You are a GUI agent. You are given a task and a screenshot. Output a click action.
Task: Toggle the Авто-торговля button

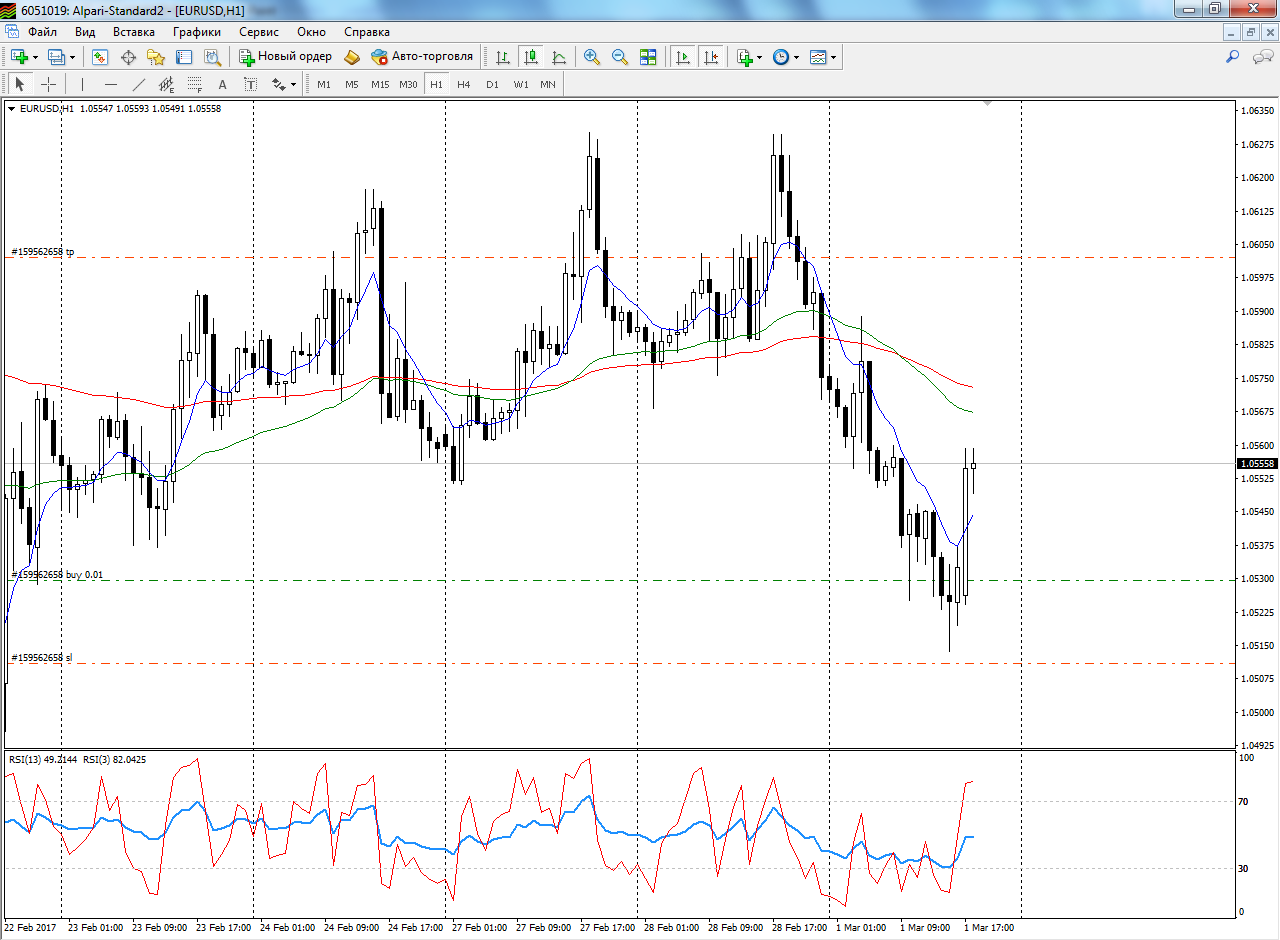422,57
